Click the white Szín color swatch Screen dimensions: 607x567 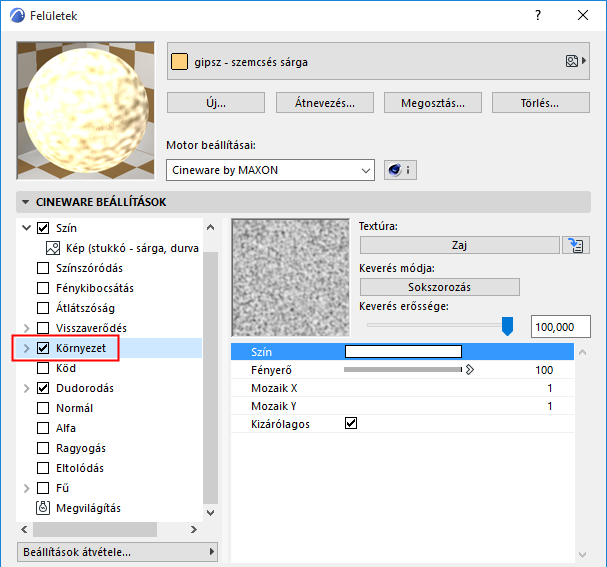[403, 351]
